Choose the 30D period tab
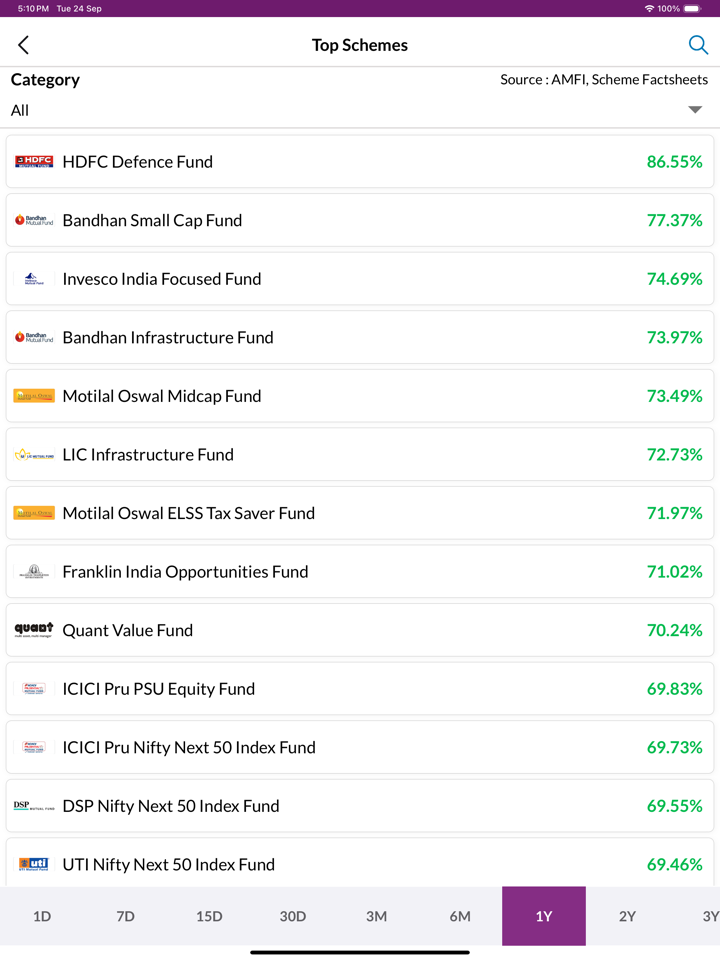The width and height of the screenshot is (720, 960). click(293, 916)
